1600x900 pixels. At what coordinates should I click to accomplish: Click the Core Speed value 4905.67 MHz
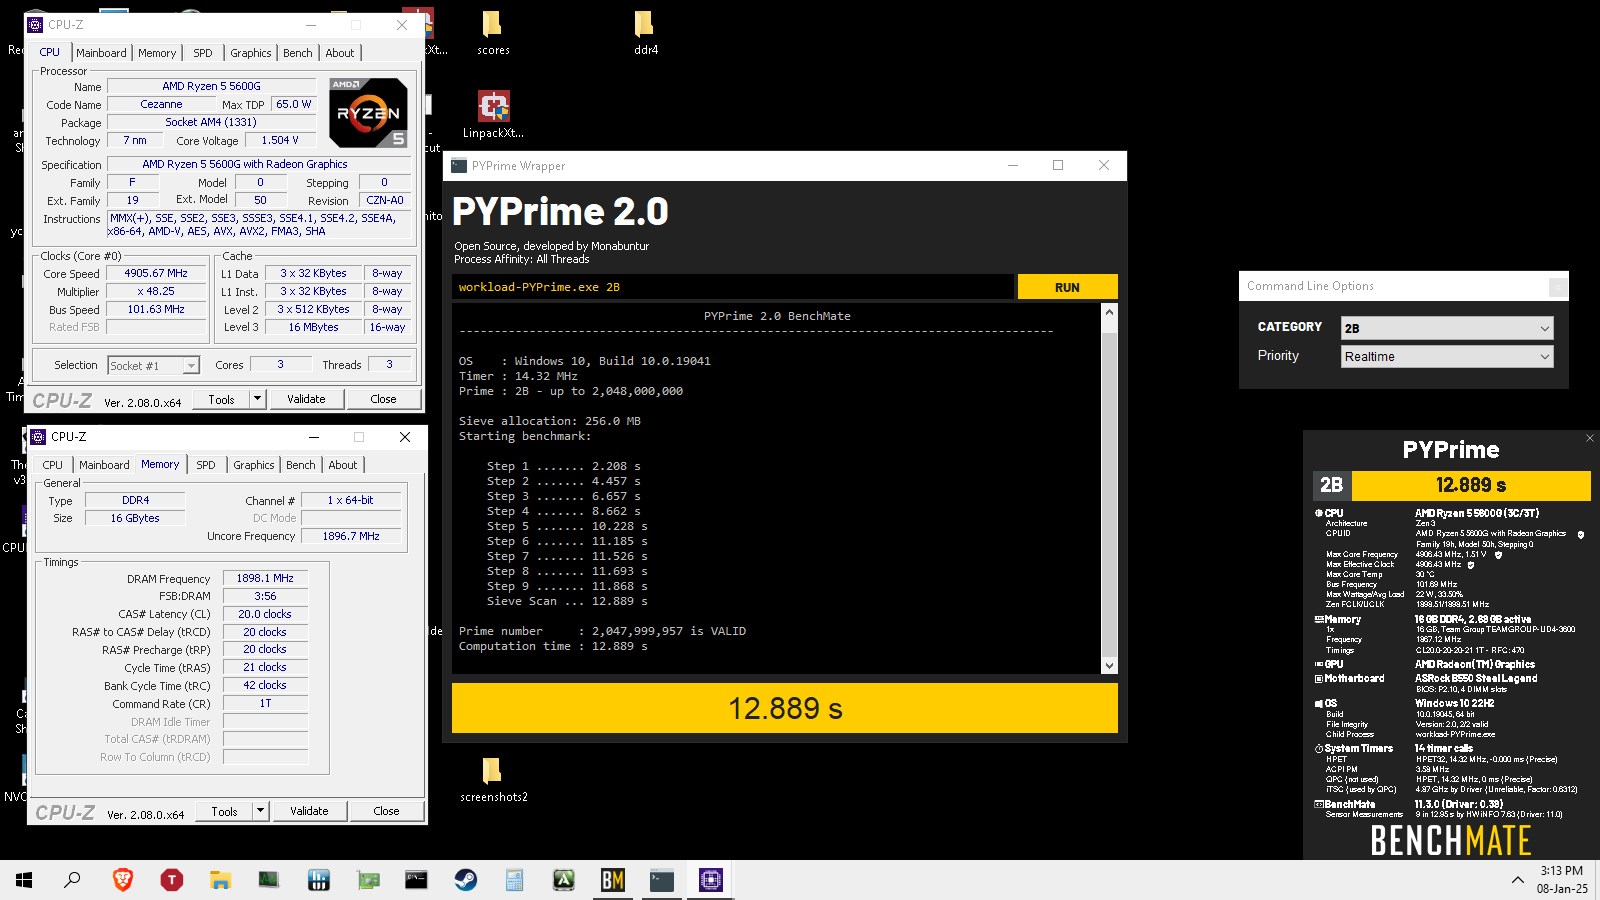pyautogui.click(x=156, y=273)
